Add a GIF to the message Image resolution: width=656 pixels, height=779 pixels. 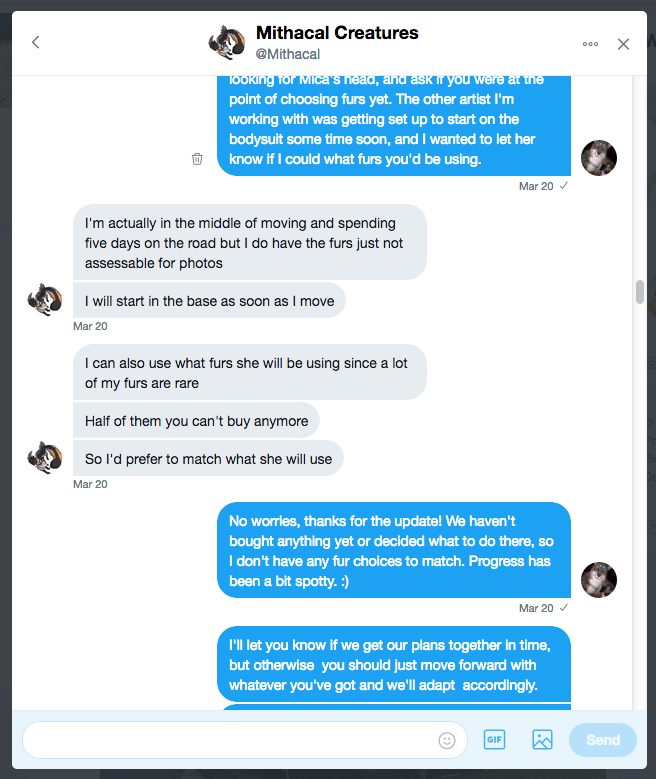coord(494,740)
